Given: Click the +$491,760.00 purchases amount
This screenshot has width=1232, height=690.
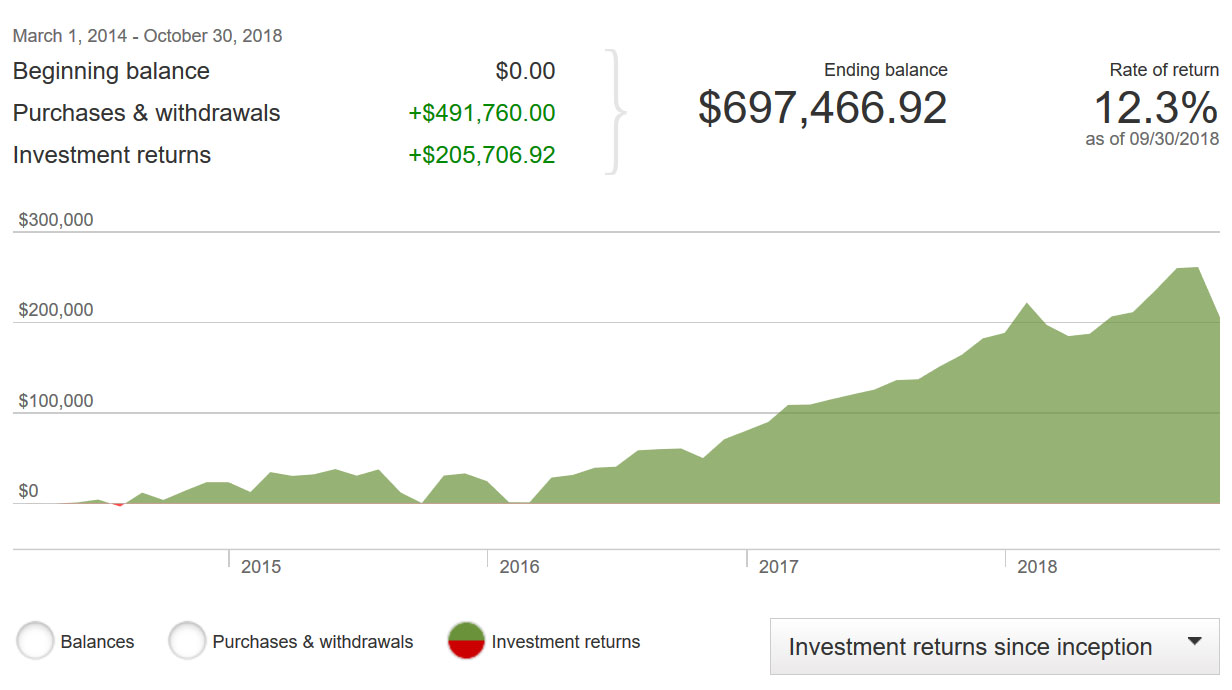Looking at the screenshot, I should pos(481,113).
